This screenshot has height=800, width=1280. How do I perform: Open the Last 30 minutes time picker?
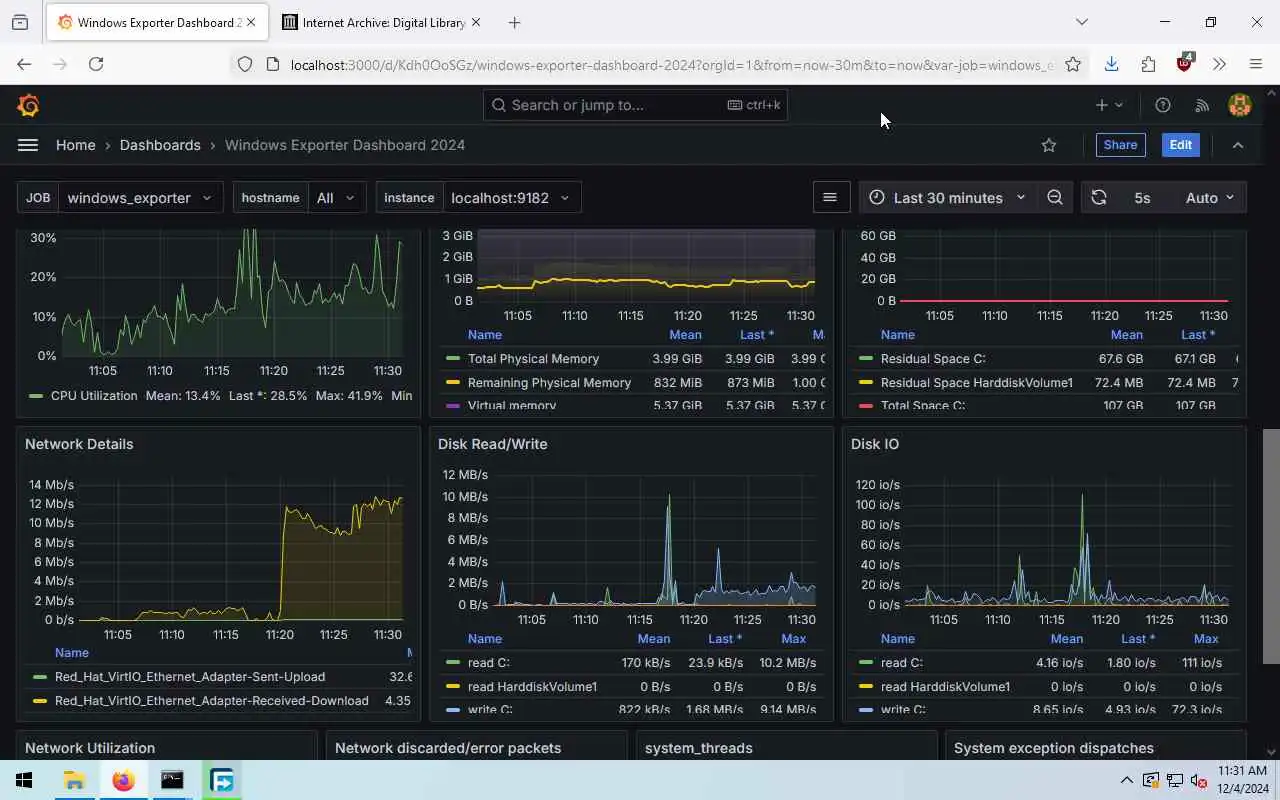[947, 198]
